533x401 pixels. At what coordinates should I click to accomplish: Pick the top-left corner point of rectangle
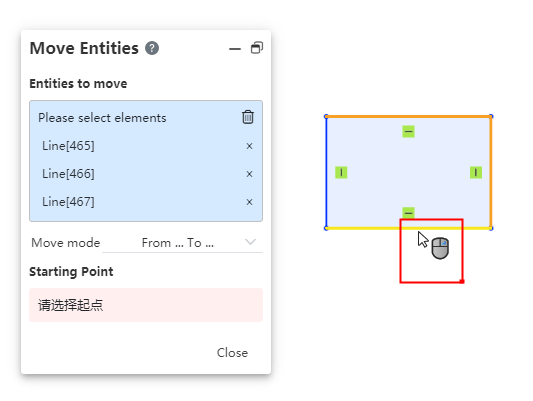coord(326,117)
